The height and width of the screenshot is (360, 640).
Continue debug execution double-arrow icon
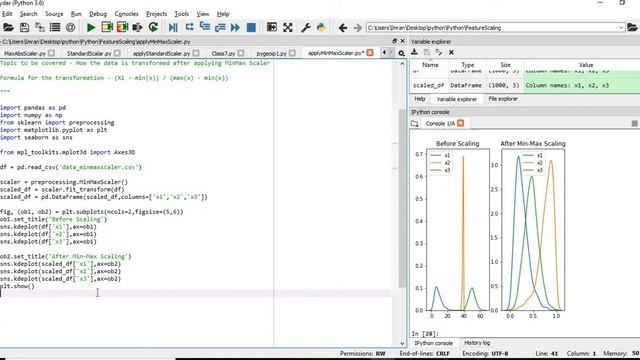coord(235,27)
